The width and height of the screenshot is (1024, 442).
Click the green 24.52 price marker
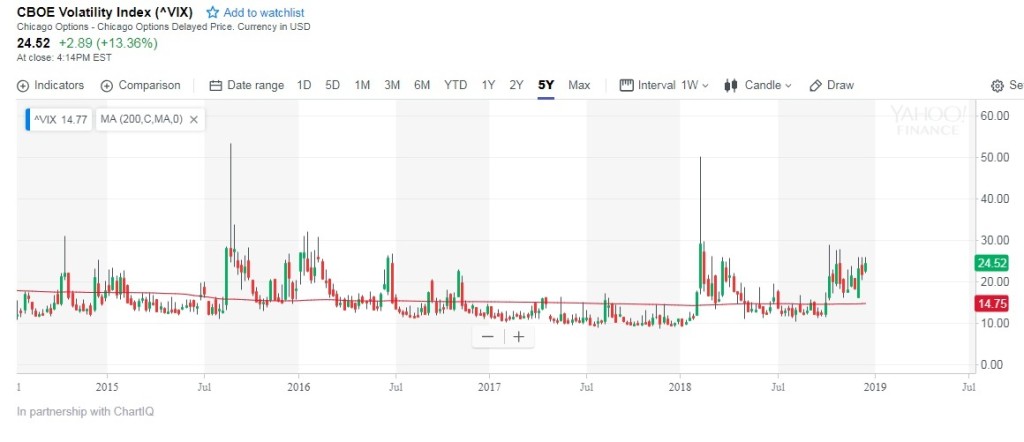tap(991, 263)
